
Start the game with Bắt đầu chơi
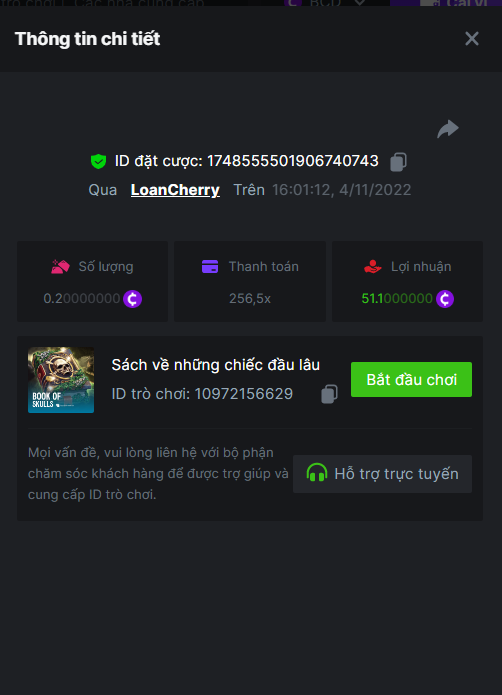point(411,379)
